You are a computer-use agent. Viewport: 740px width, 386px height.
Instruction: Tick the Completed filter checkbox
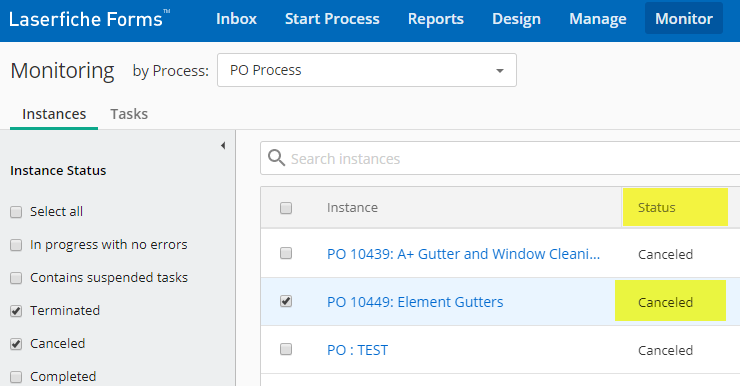coord(16,377)
